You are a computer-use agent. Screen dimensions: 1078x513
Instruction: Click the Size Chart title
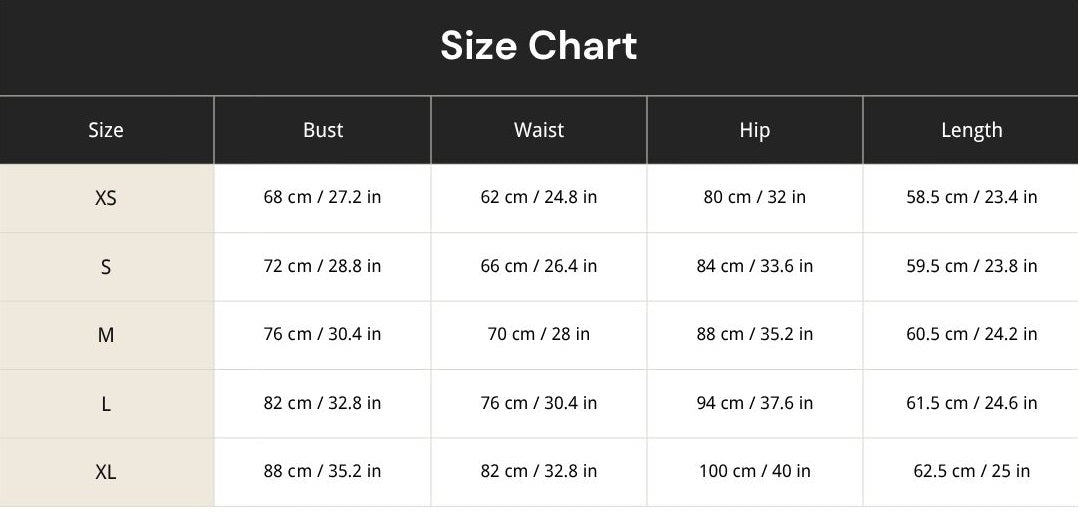click(x=538, y=45)
